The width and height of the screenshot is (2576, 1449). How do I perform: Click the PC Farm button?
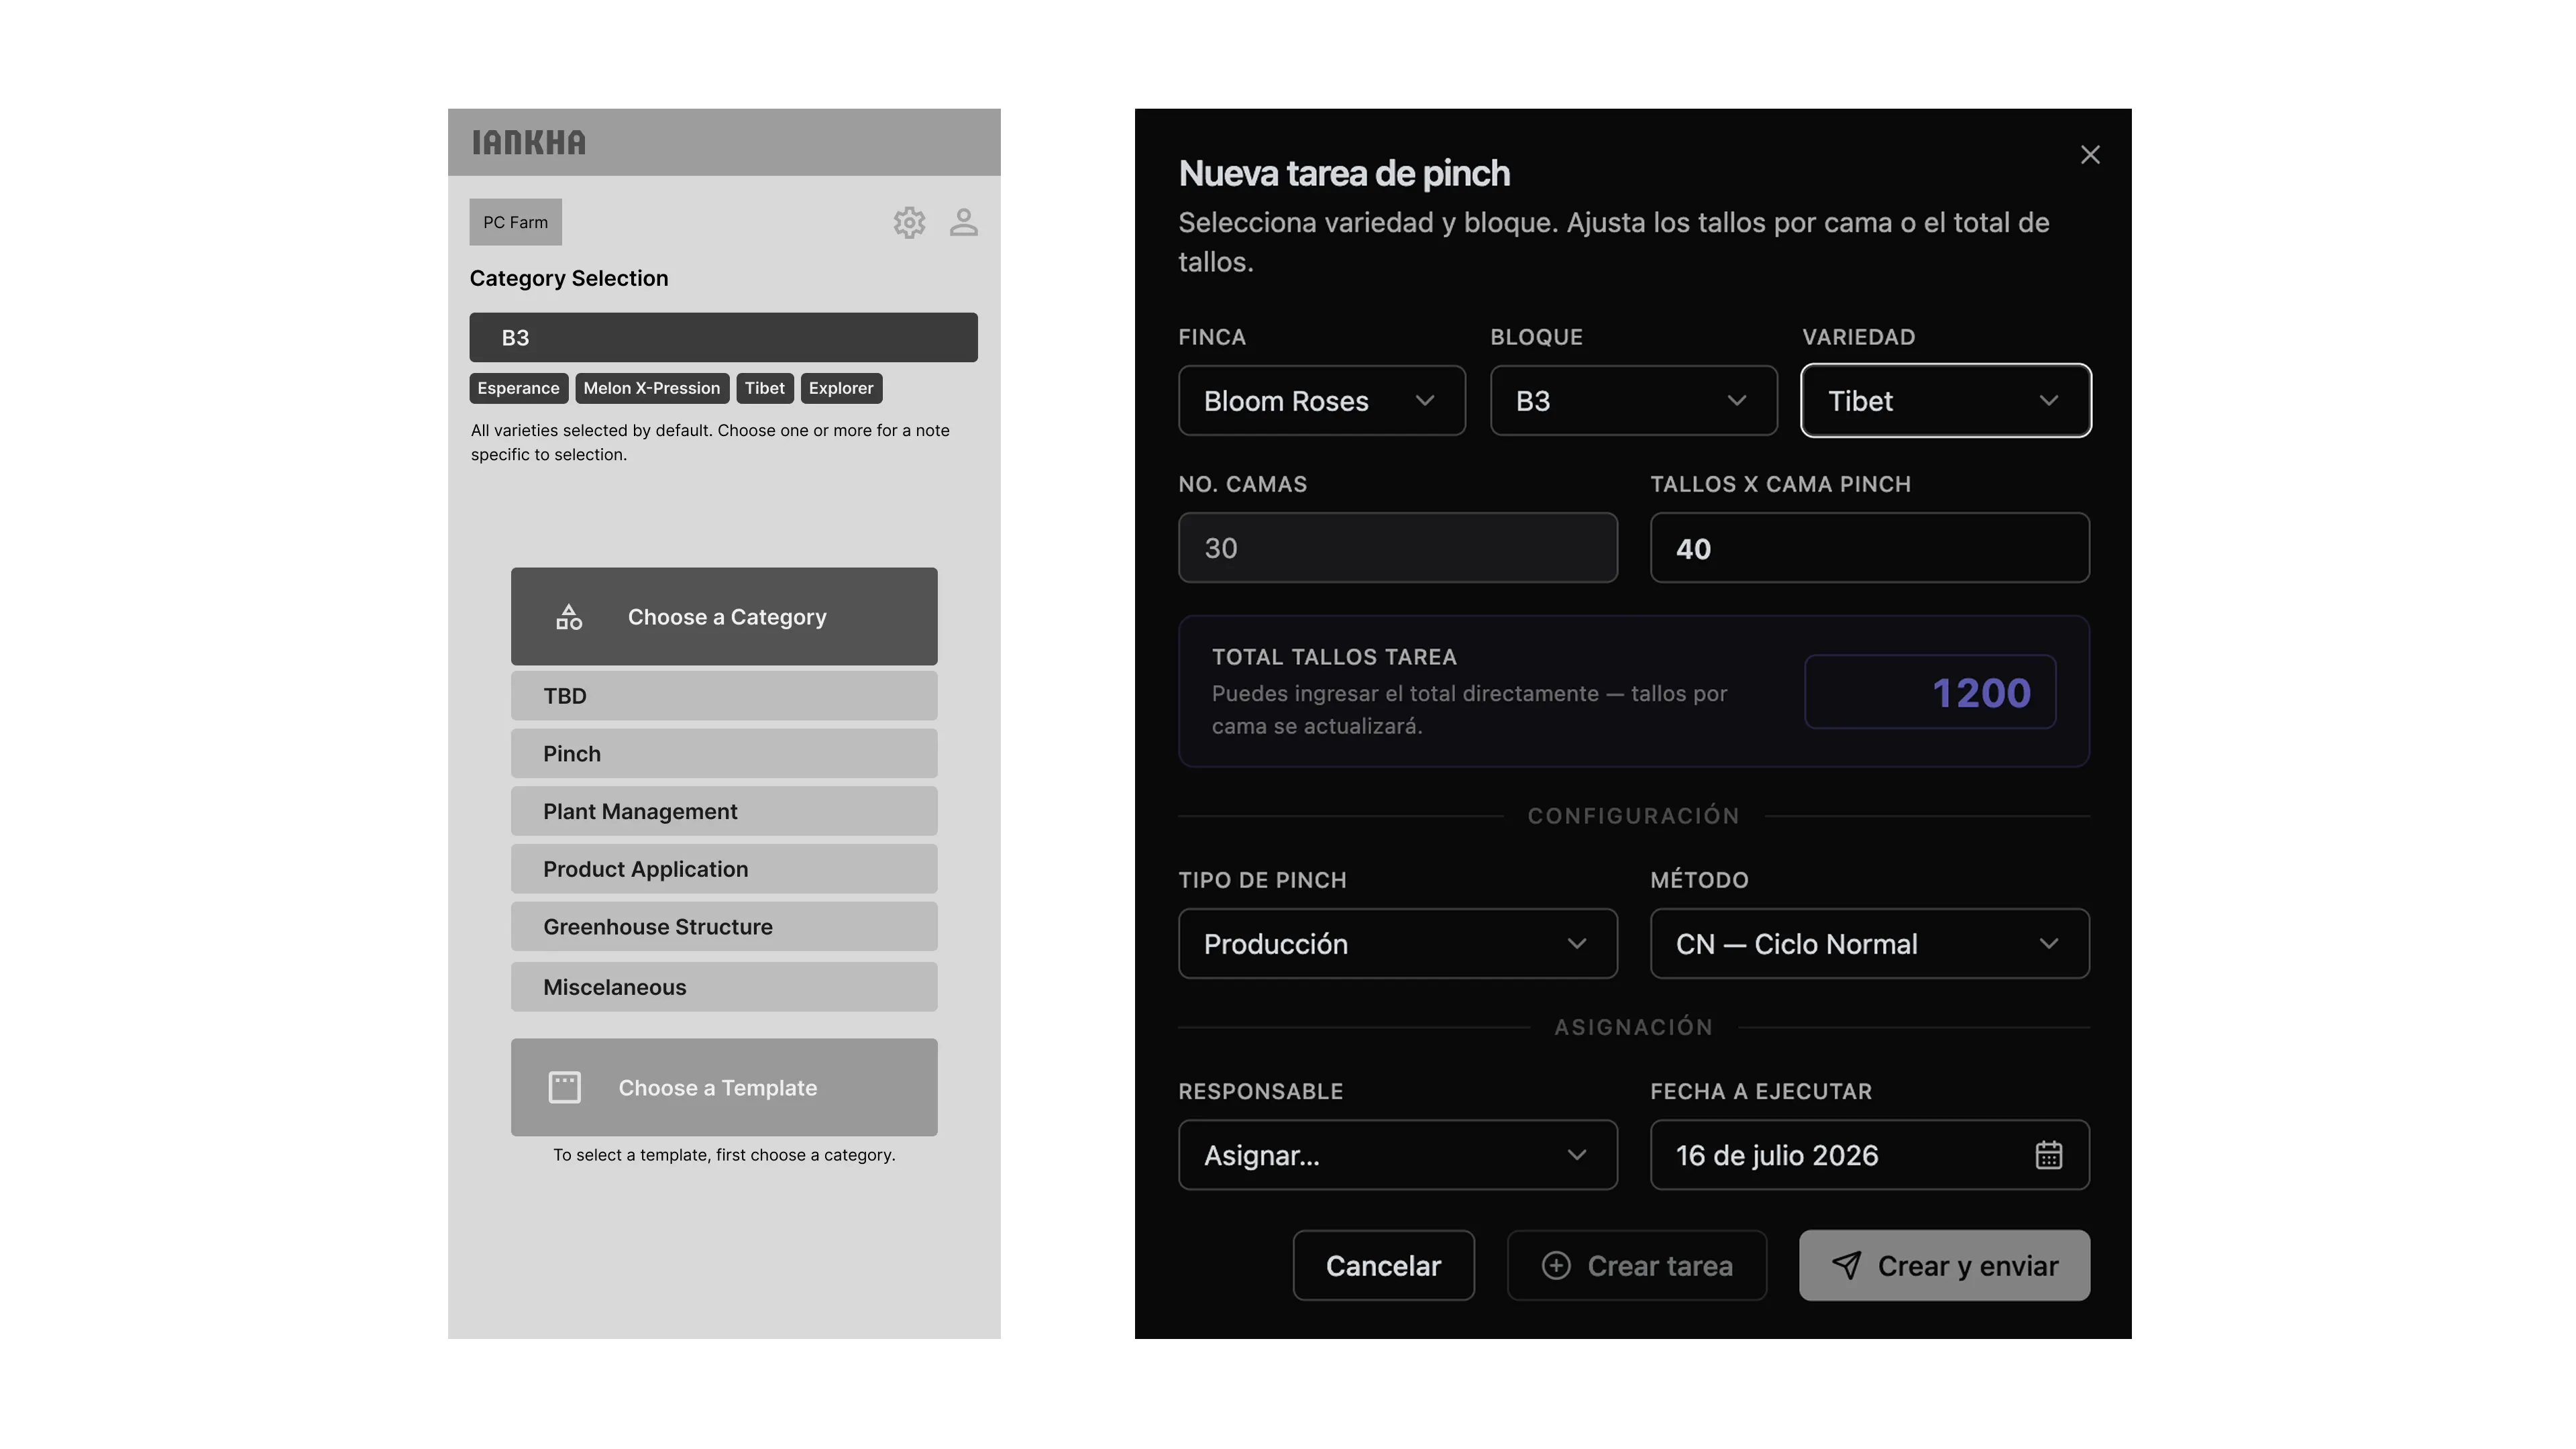[x=516, y=222]
